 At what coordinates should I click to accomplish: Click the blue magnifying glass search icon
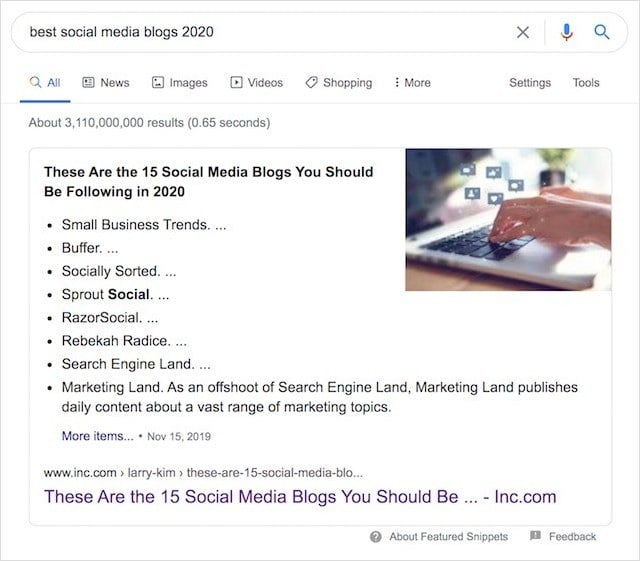click(601, 32)
